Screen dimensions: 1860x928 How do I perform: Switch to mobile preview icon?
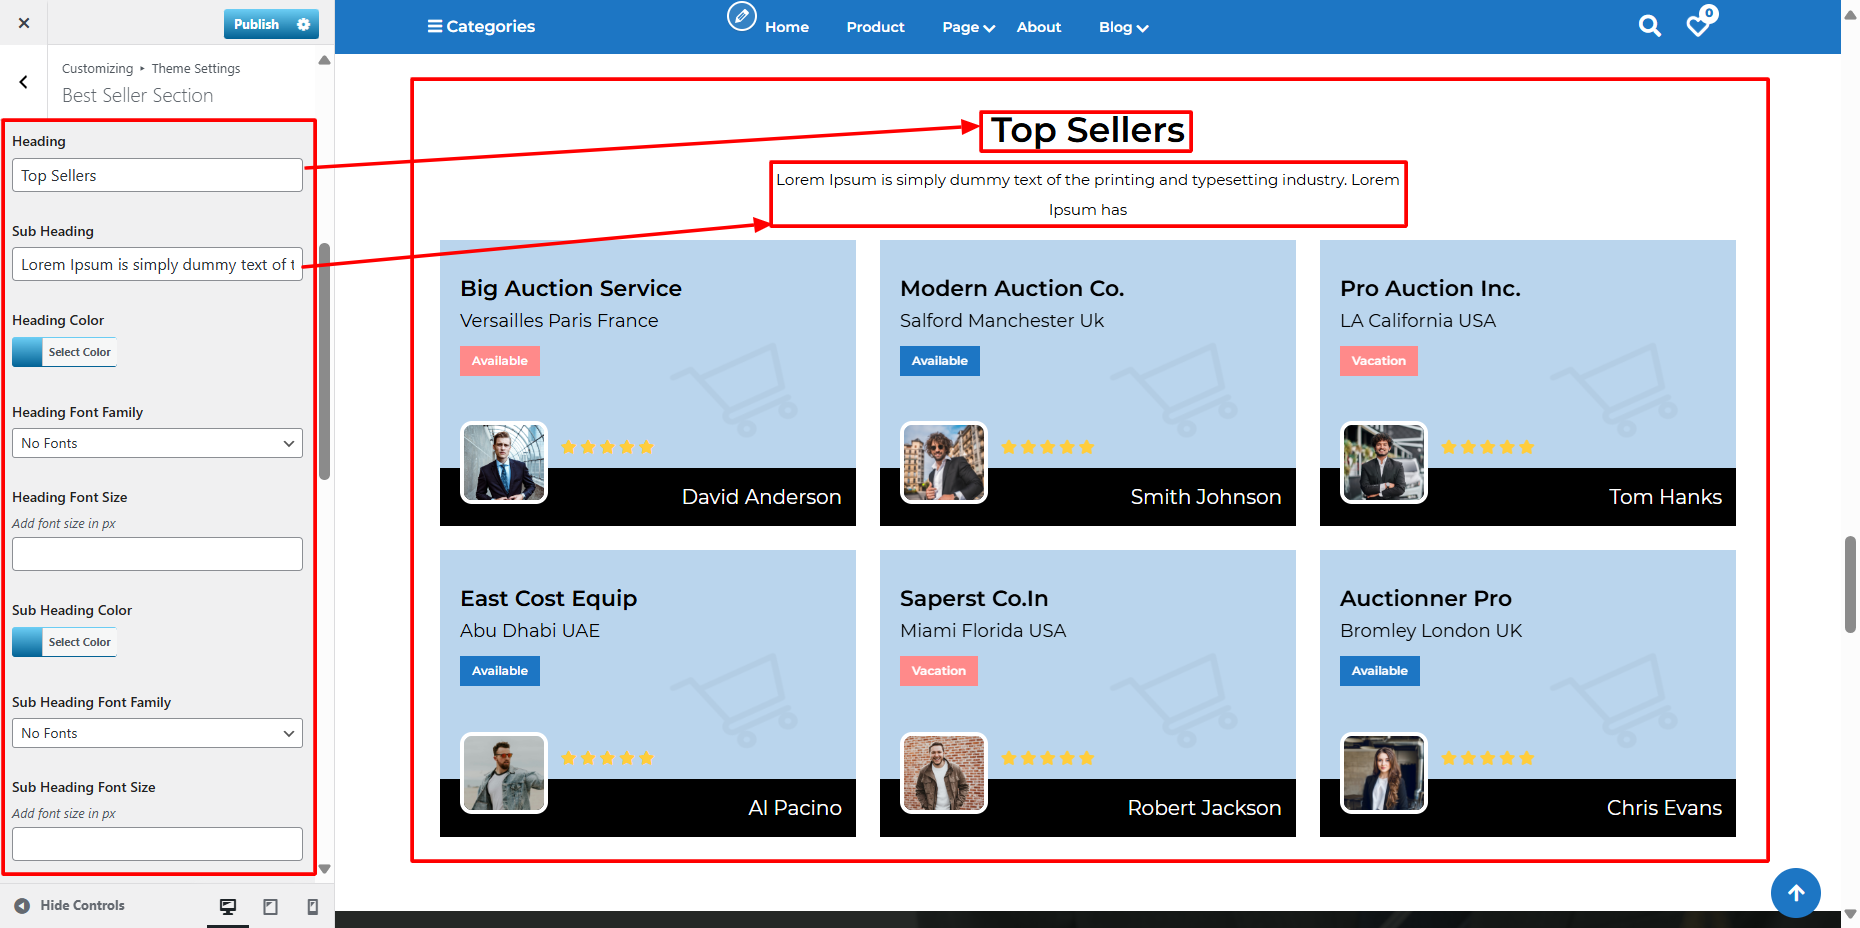[x=312, y=906]
